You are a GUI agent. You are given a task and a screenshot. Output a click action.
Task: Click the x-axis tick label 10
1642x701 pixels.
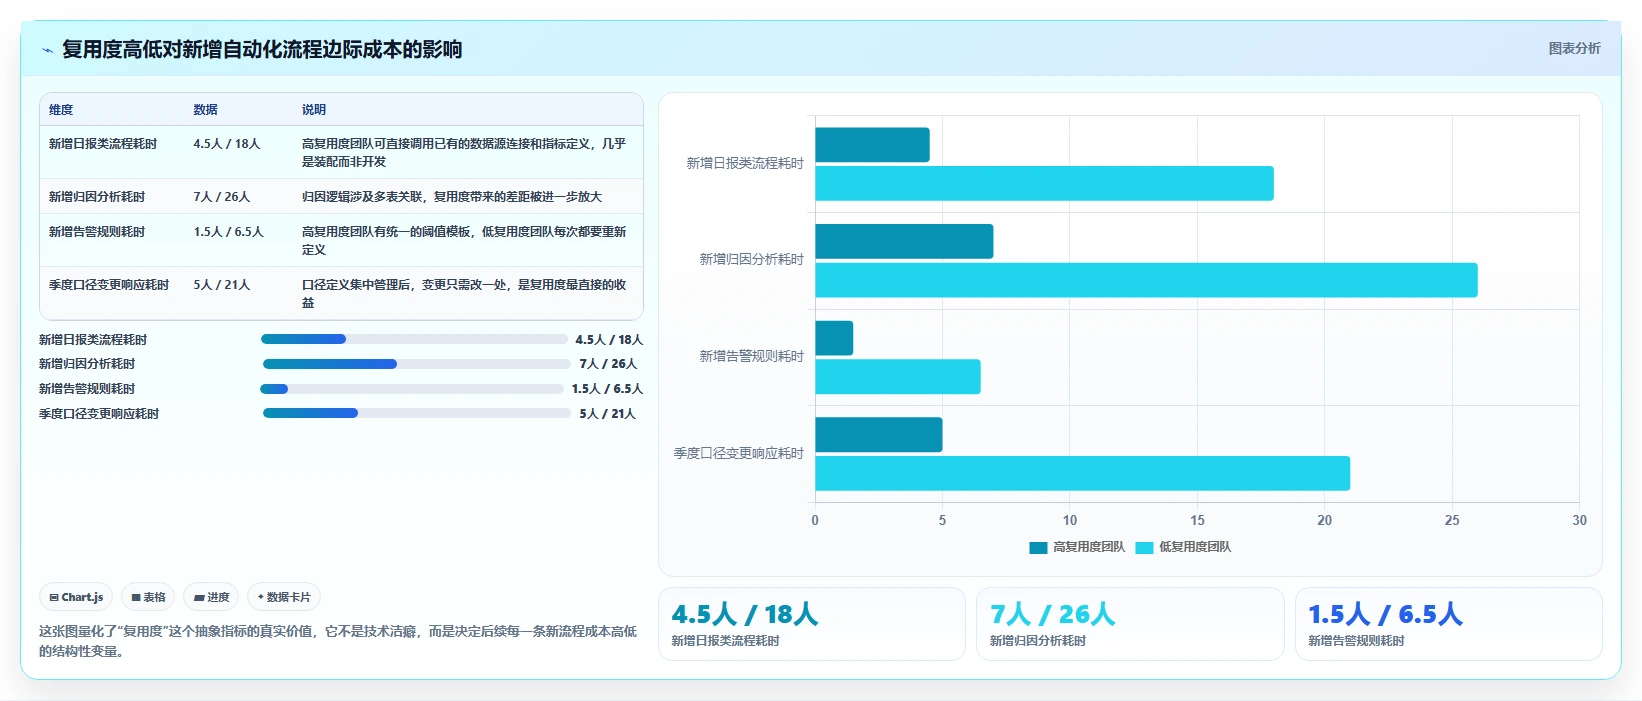coord(1070,520)
